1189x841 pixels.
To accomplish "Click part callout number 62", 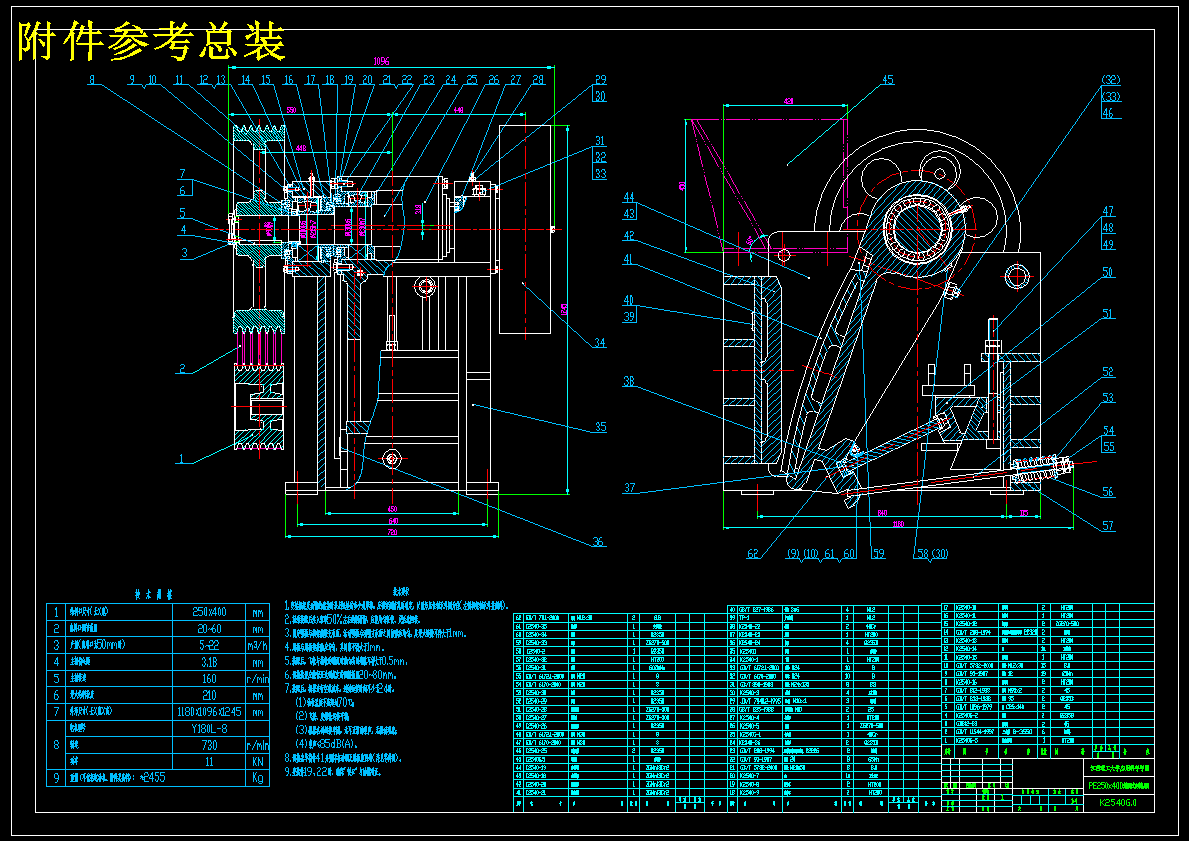I will (753, 554).
